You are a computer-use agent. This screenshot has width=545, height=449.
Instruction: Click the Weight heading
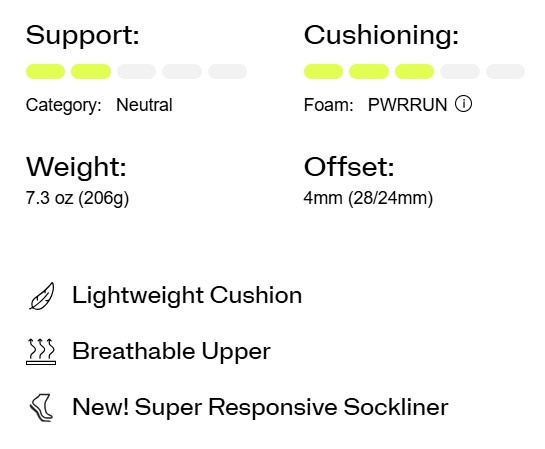(76, 168)
